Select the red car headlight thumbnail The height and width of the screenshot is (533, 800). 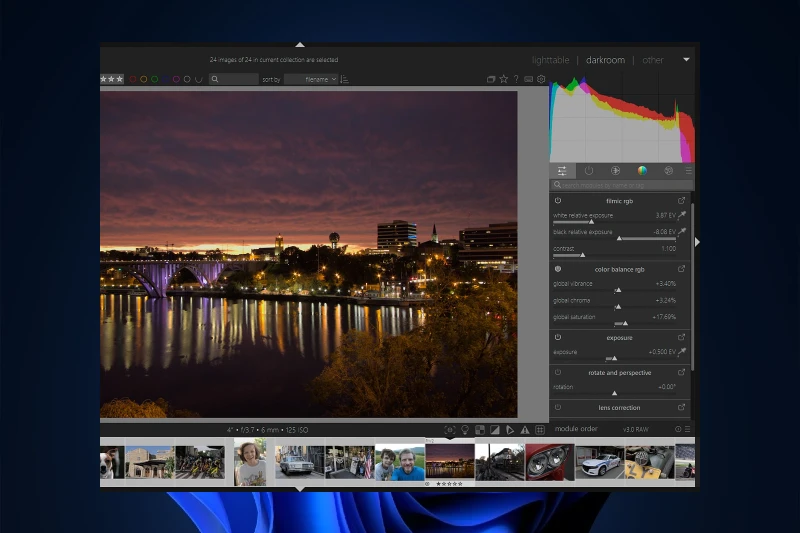[x=549, y=462]
